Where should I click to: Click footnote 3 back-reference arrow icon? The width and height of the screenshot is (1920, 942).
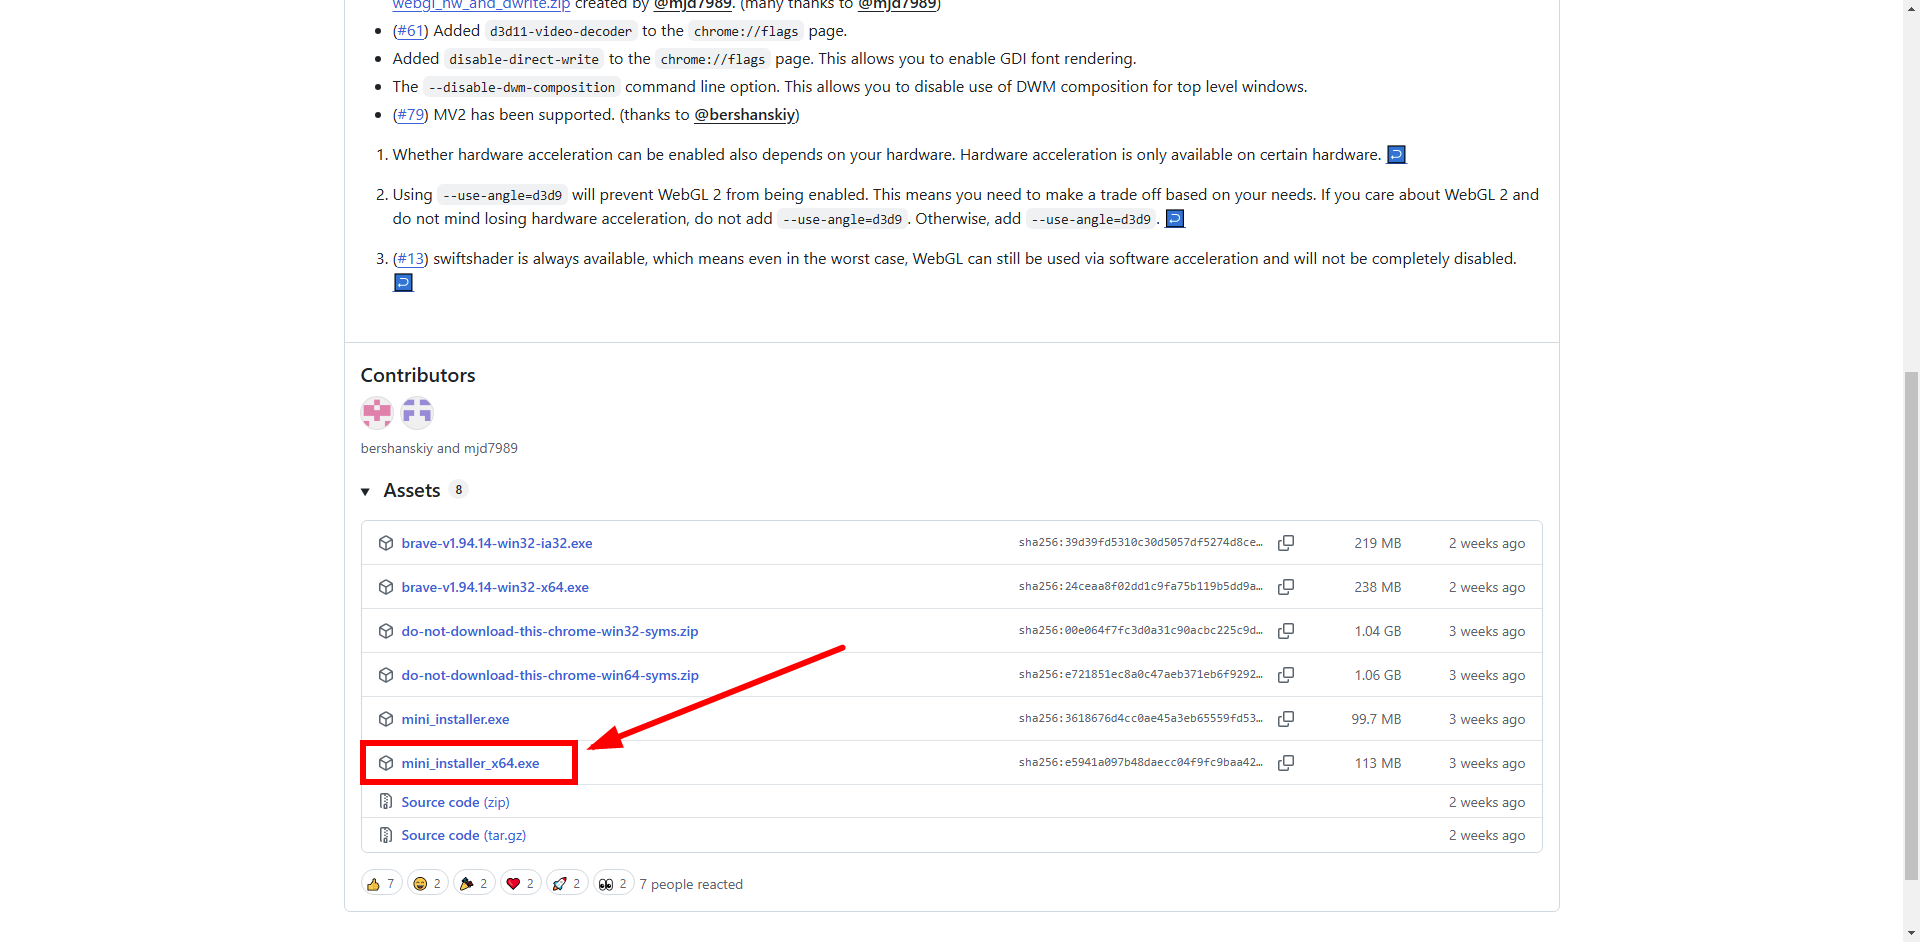click(403, 283)
